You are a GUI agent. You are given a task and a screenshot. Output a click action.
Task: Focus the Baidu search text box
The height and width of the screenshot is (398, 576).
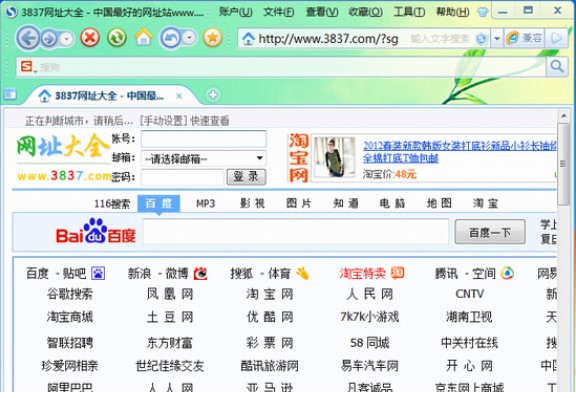pos(296,232)
